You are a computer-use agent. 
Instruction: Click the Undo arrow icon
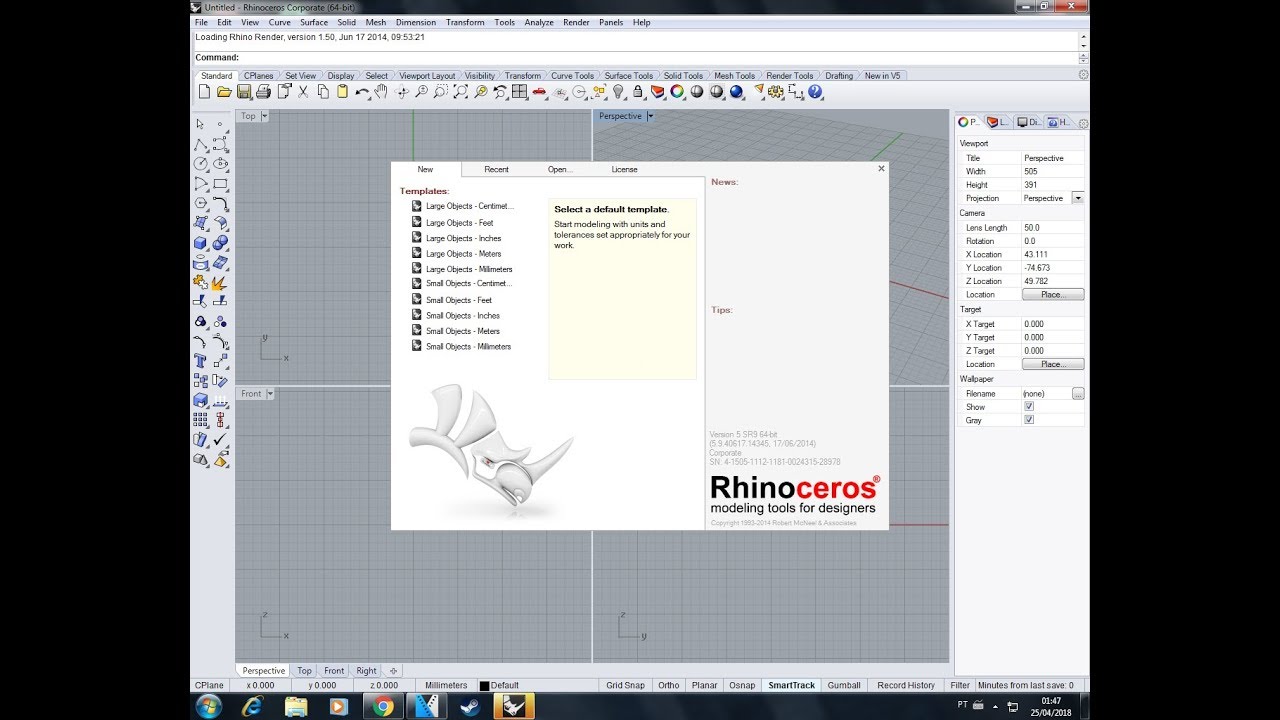[362, 92]
